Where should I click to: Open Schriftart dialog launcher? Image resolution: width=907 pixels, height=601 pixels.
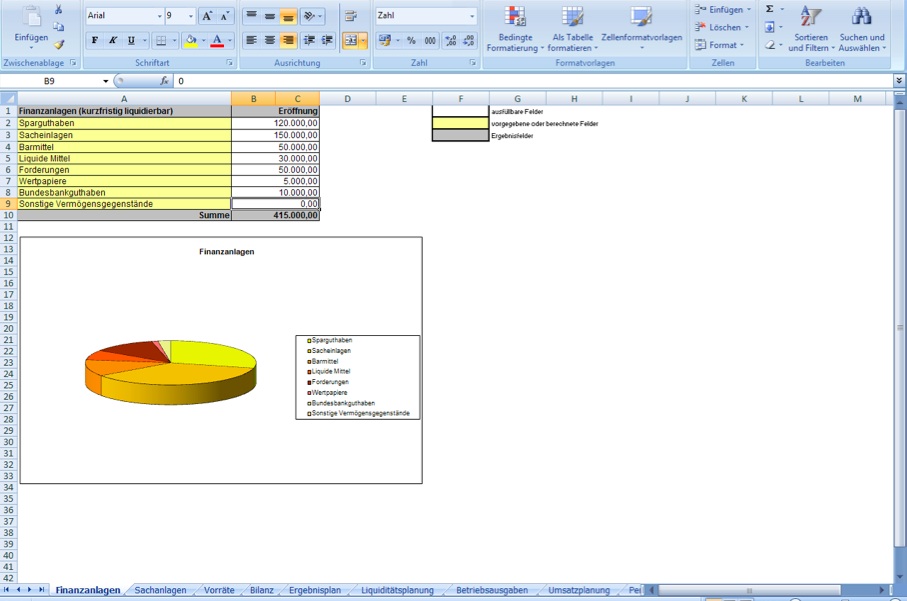pos(229,62)
